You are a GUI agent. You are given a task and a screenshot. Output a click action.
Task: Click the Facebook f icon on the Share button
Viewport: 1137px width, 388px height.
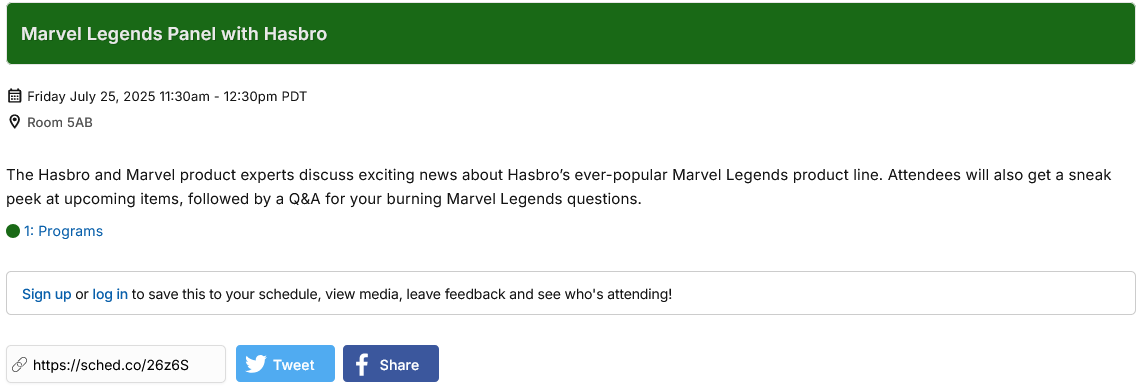[x=361, y=364]
